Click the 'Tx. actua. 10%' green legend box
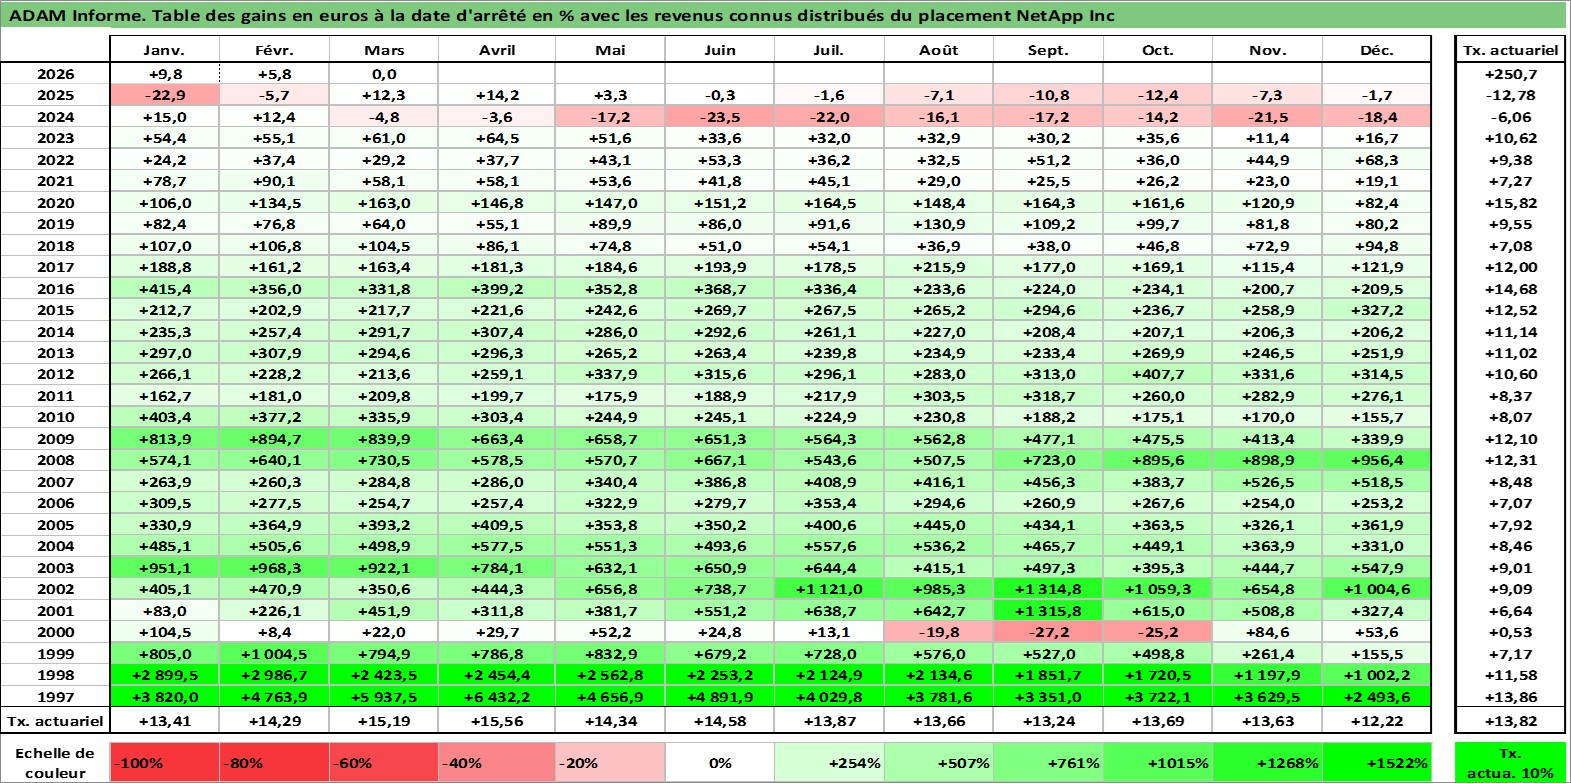 tap(1511, 762)
